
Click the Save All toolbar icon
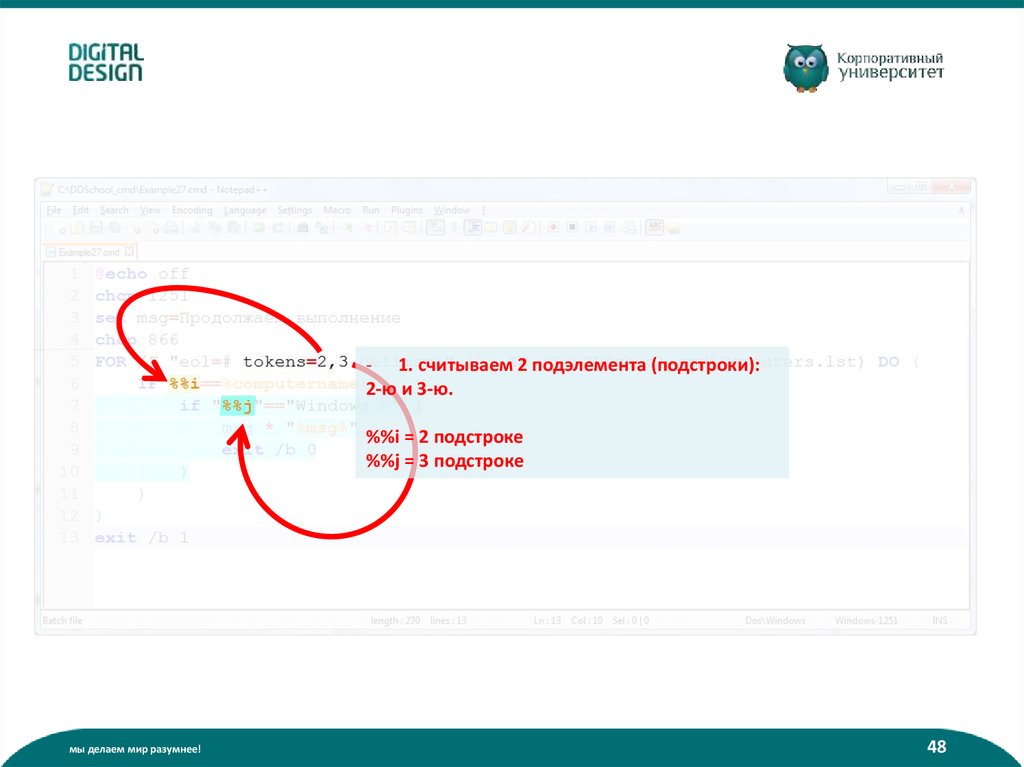tap(115, 227)
